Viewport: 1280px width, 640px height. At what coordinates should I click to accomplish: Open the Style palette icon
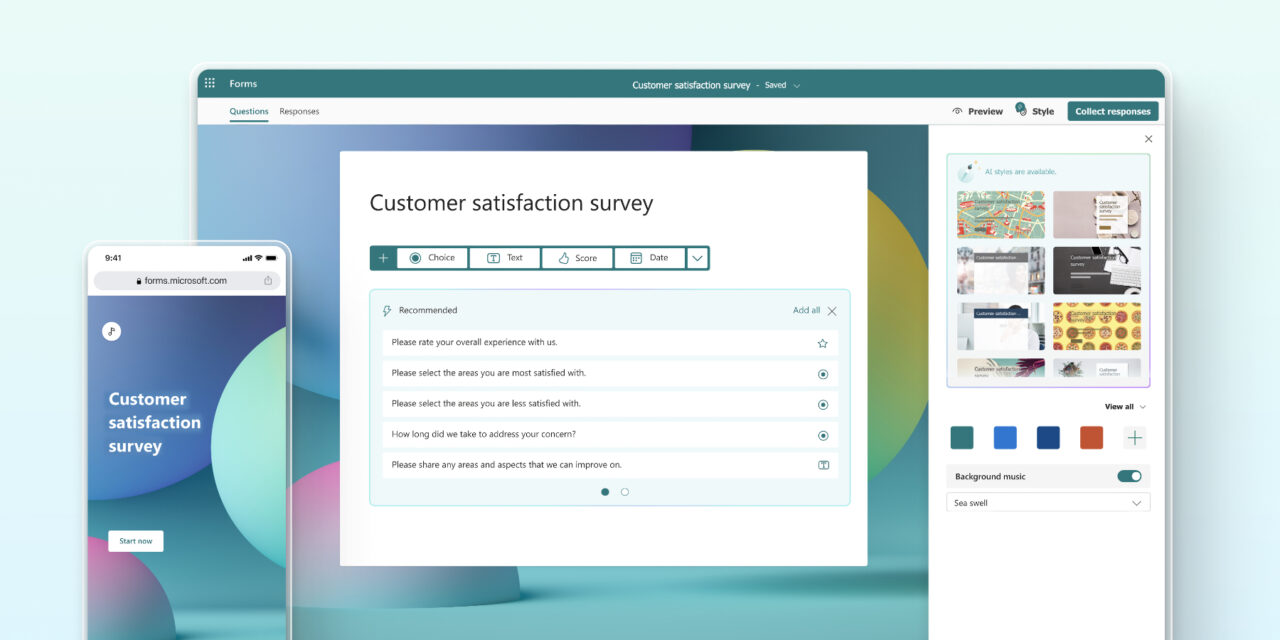1021,110
